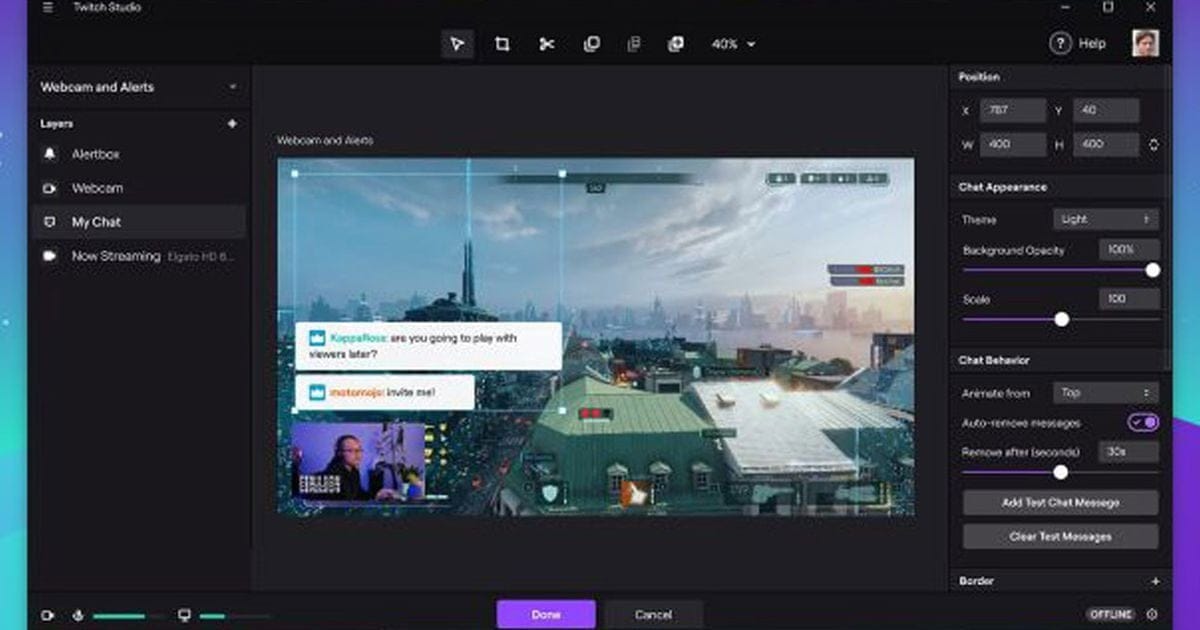Image resolution: width=1200 pixels, height=630 pixels.
Task: Click the Help text link
Action: pos(1092,43)
